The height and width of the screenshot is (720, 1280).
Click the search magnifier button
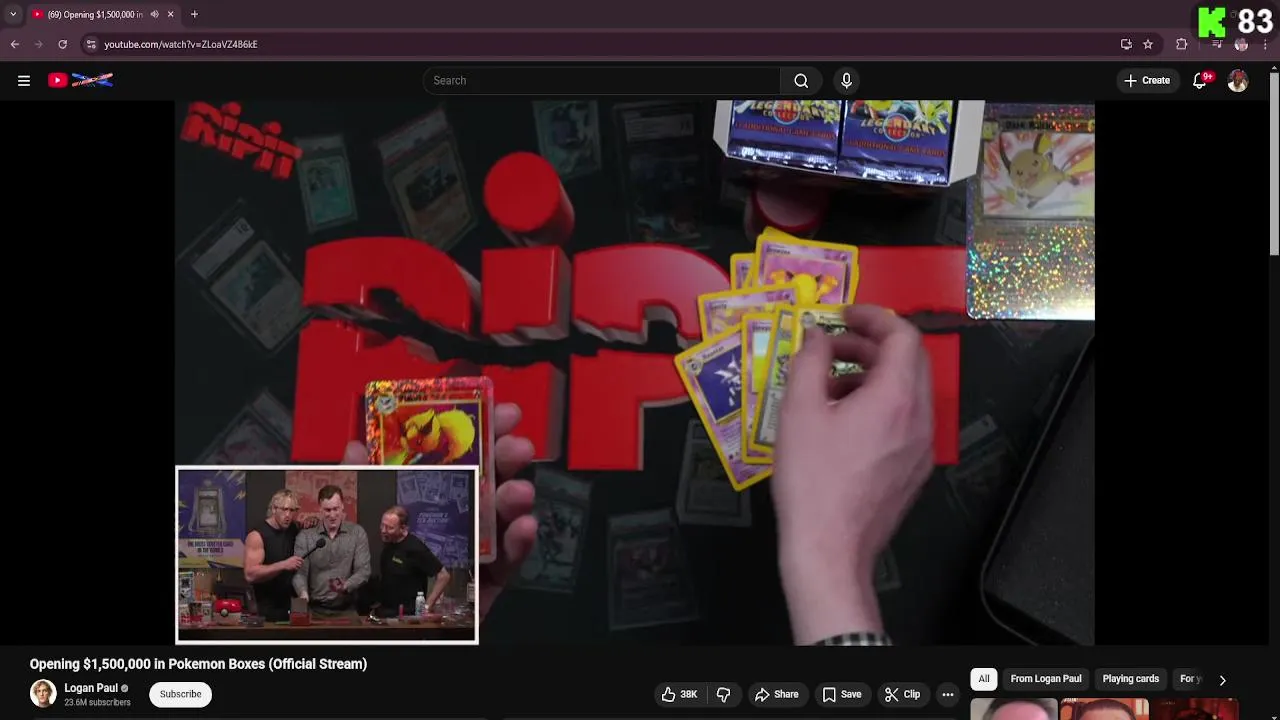click(801, 80)
